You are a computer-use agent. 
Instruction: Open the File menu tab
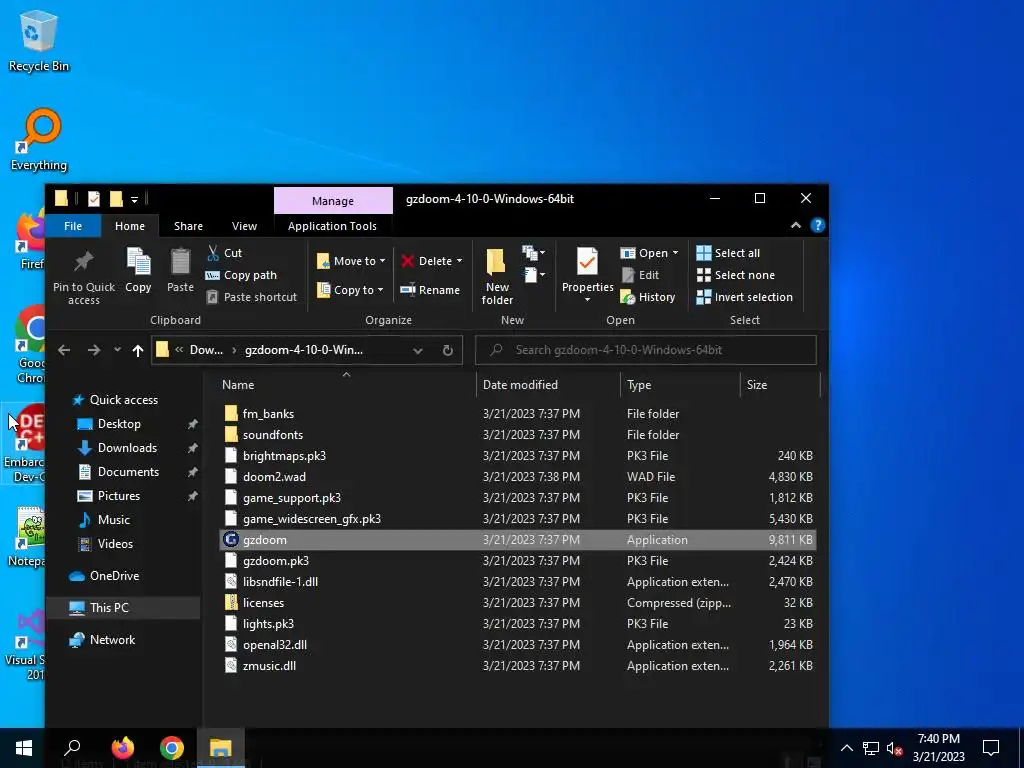pos(73,226)
